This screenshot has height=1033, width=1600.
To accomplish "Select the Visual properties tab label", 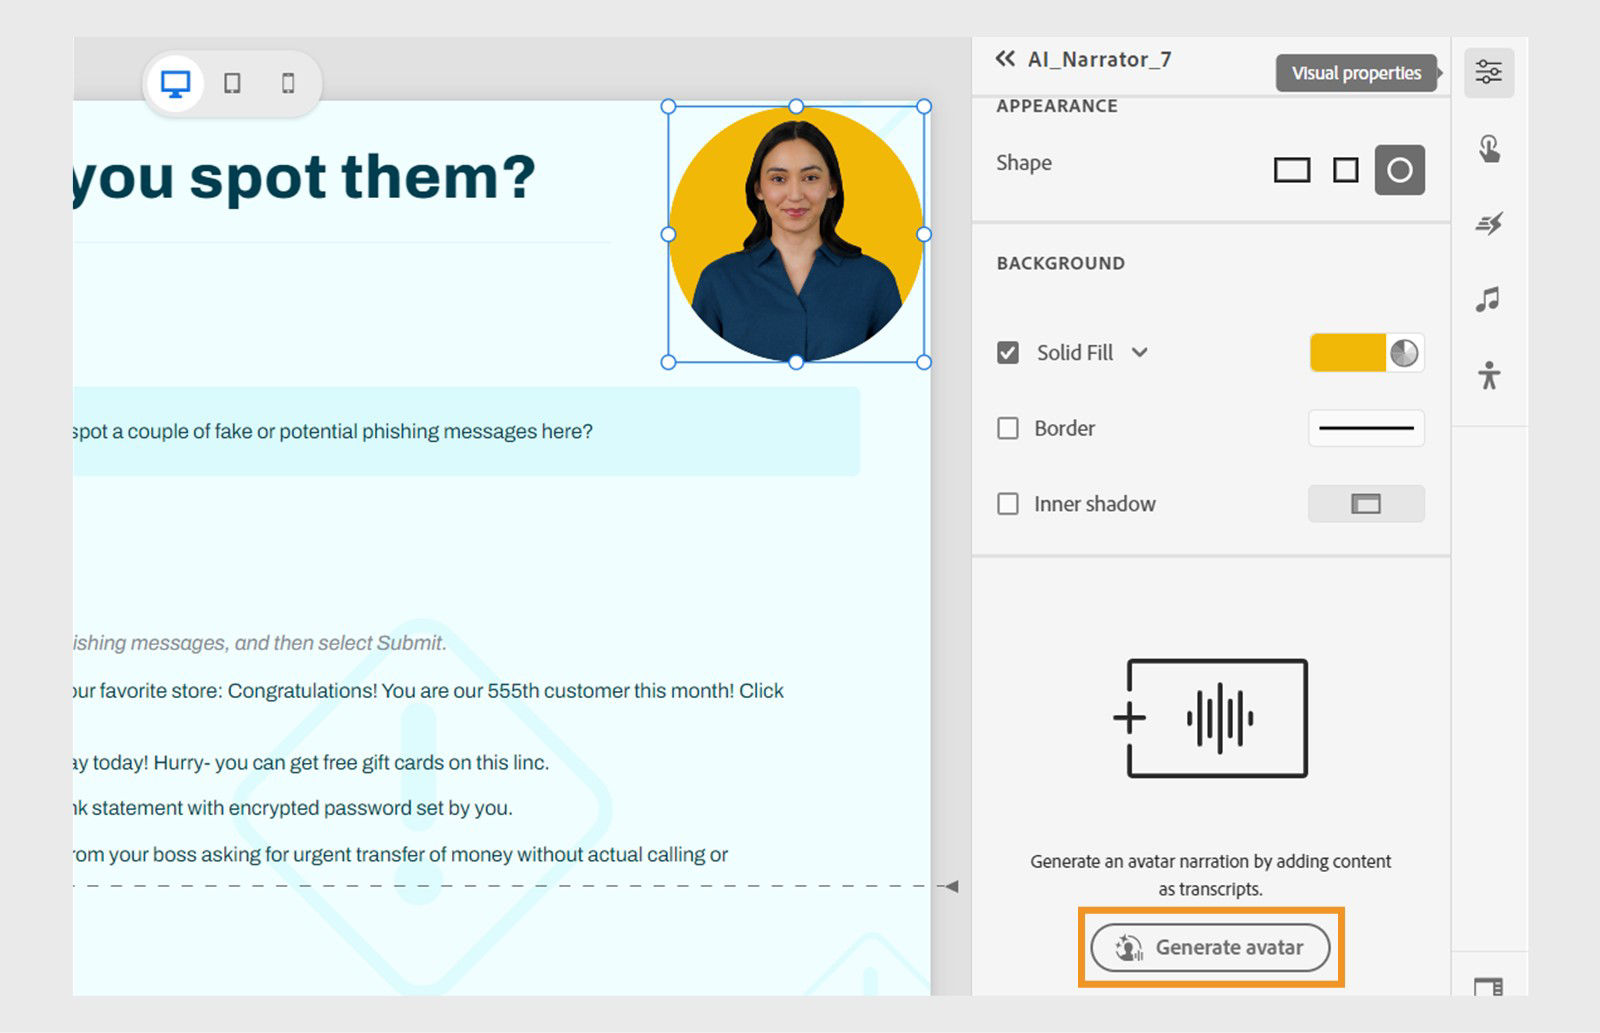I will (1356, 72).
